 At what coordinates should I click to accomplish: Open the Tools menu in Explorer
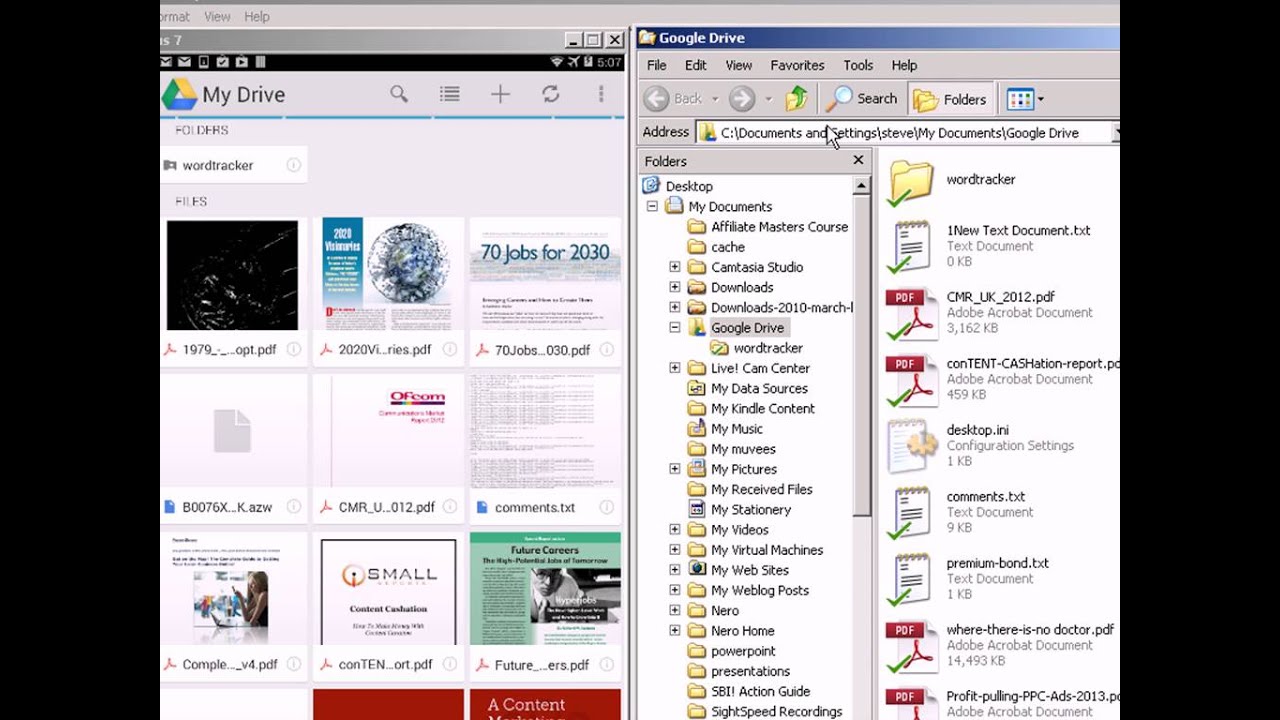tap(858, 65)
